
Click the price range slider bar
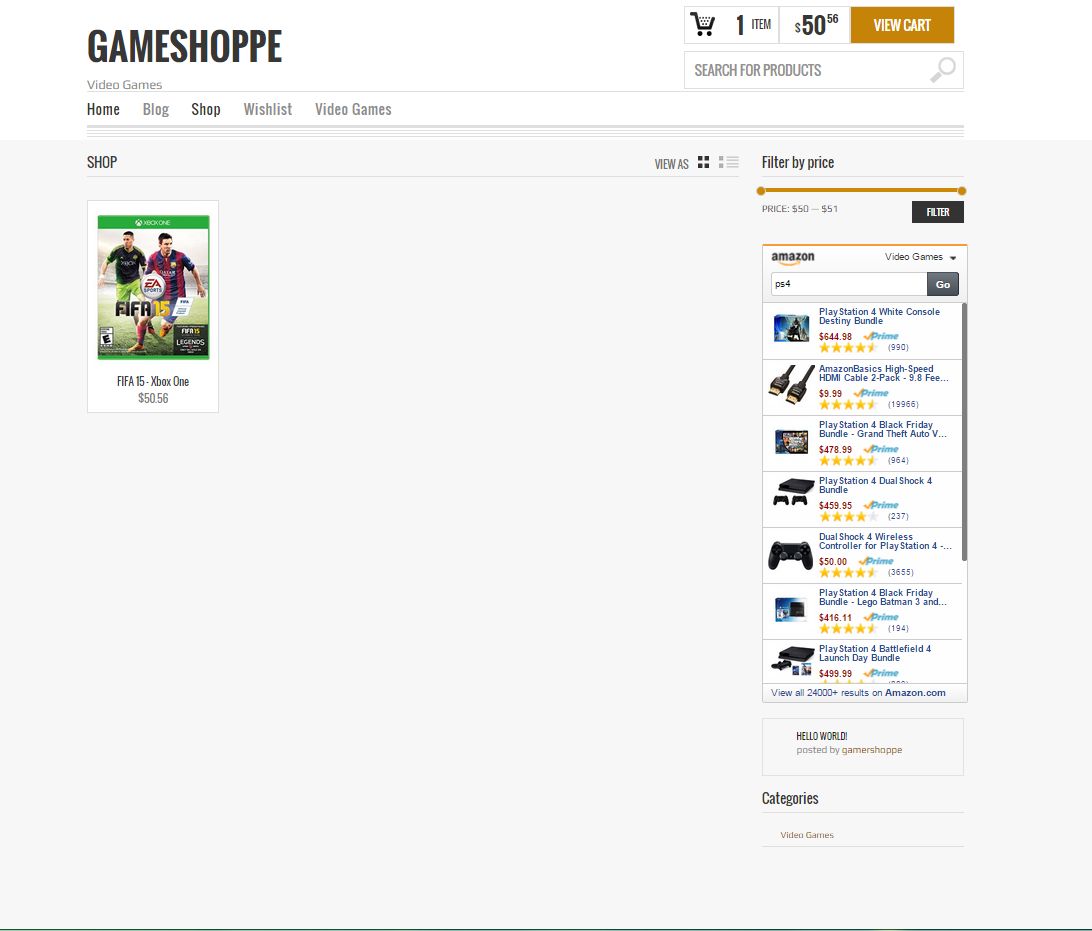click(861, 190)
